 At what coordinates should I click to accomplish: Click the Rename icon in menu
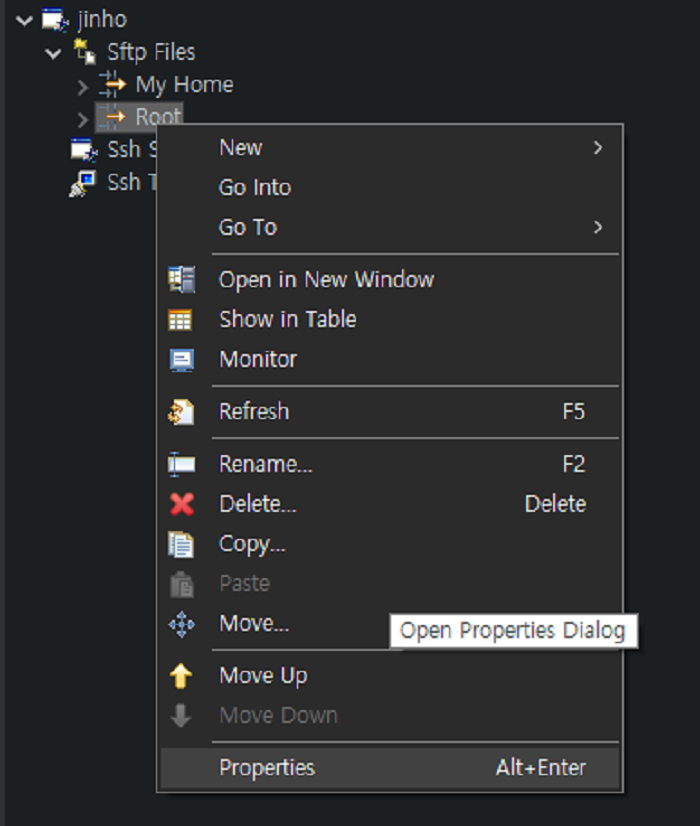181,464
